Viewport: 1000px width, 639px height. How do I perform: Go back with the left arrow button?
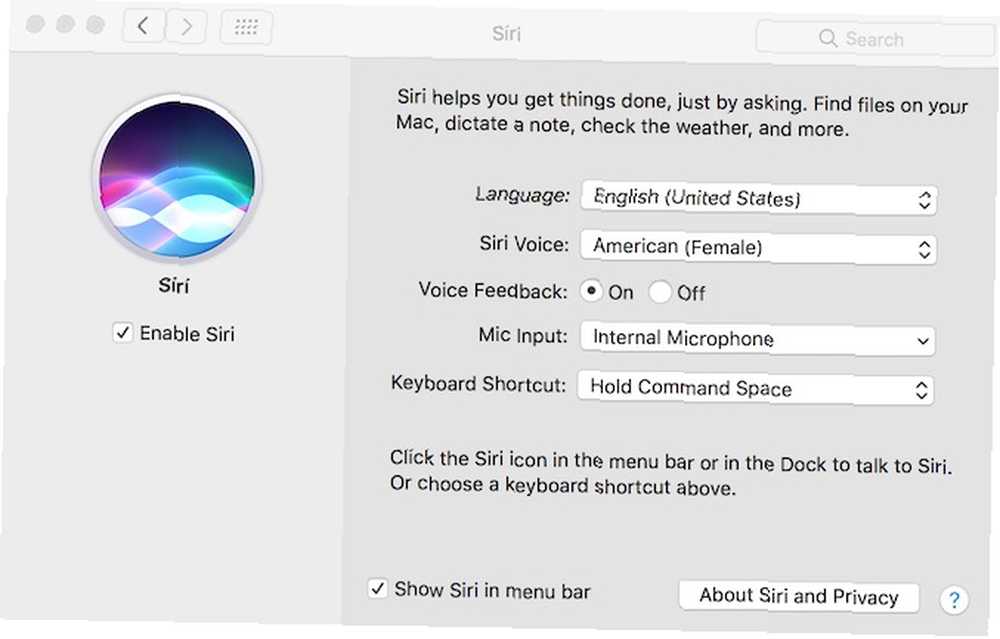(x=143, y=26)
